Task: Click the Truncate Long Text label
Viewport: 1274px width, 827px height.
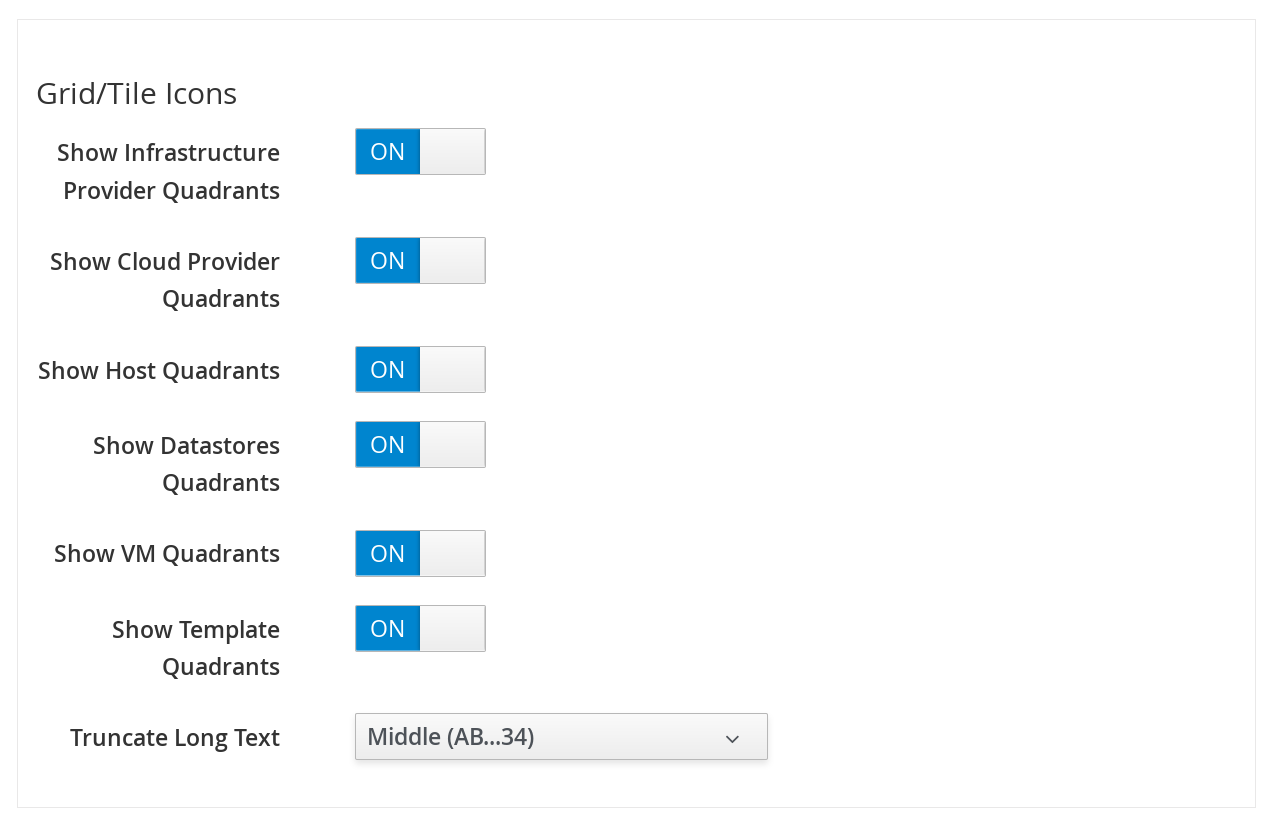Action: 175,738
